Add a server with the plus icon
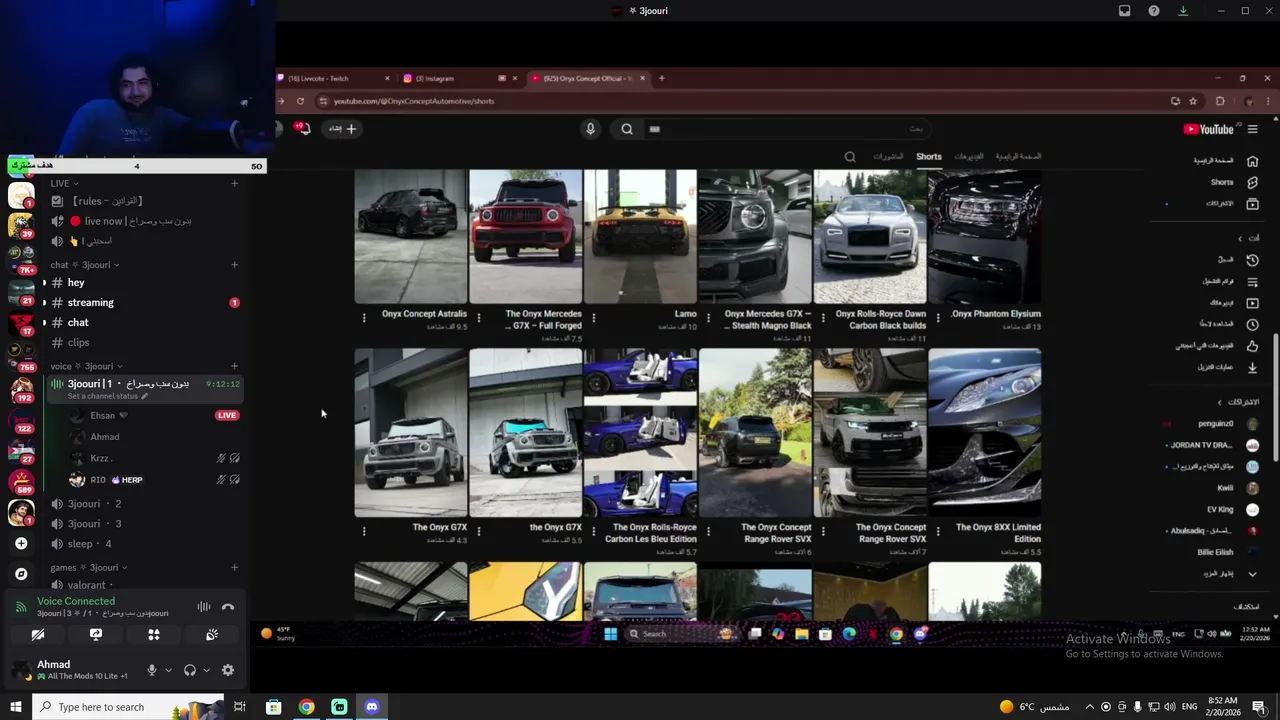The width and height of the screenshot is (1280, 720). point(21,543)
